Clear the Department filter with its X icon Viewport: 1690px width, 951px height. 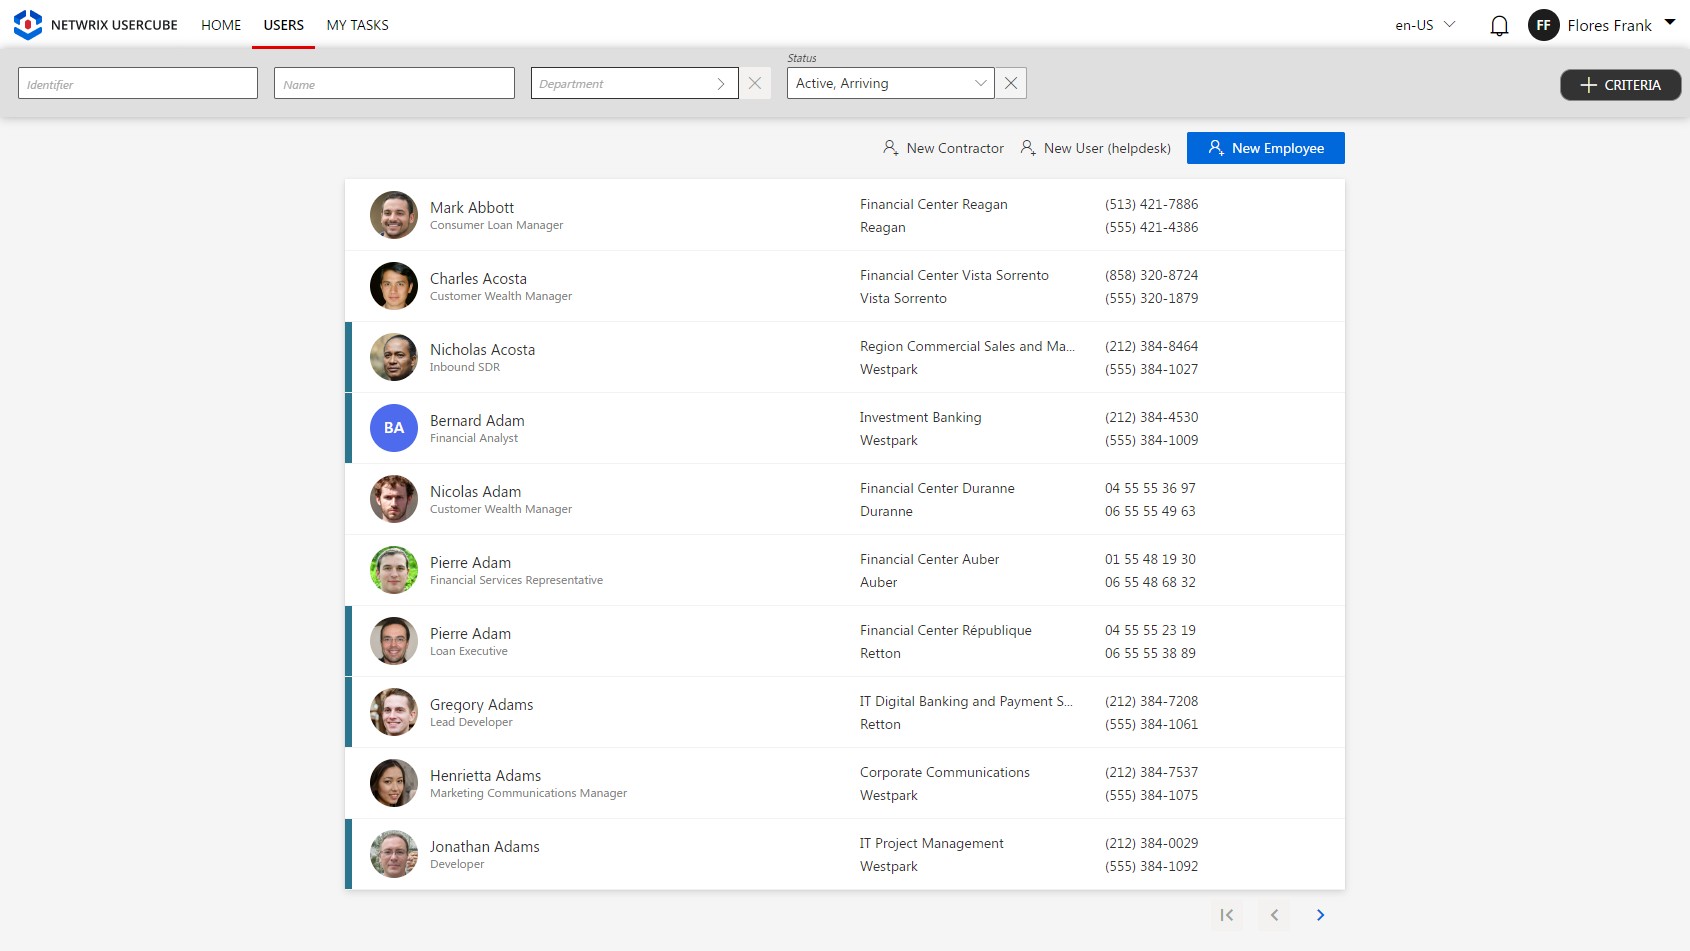(755, 83)
